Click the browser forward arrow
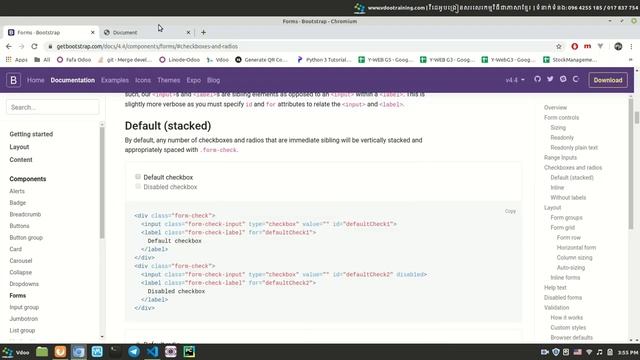This screenshot has width=640, height=360. [x=22, y=47]
